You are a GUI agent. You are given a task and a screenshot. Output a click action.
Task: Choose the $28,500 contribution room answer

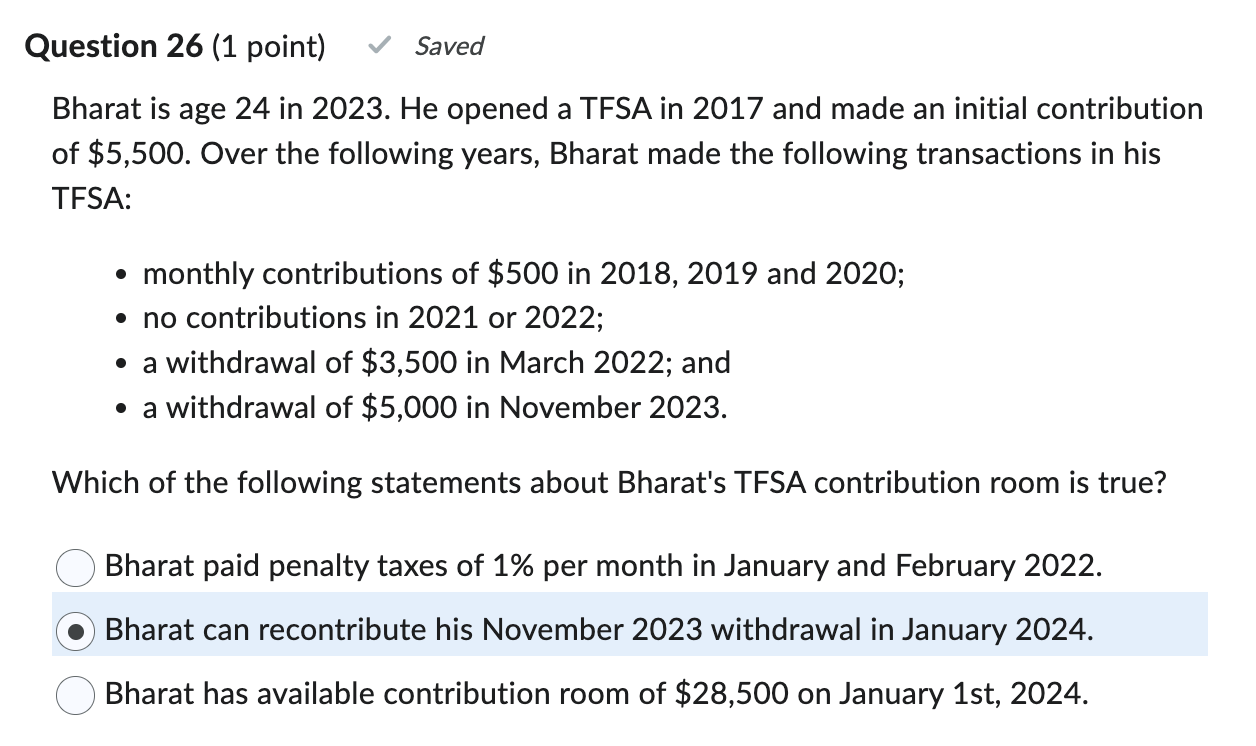click(x=600, y=695)
